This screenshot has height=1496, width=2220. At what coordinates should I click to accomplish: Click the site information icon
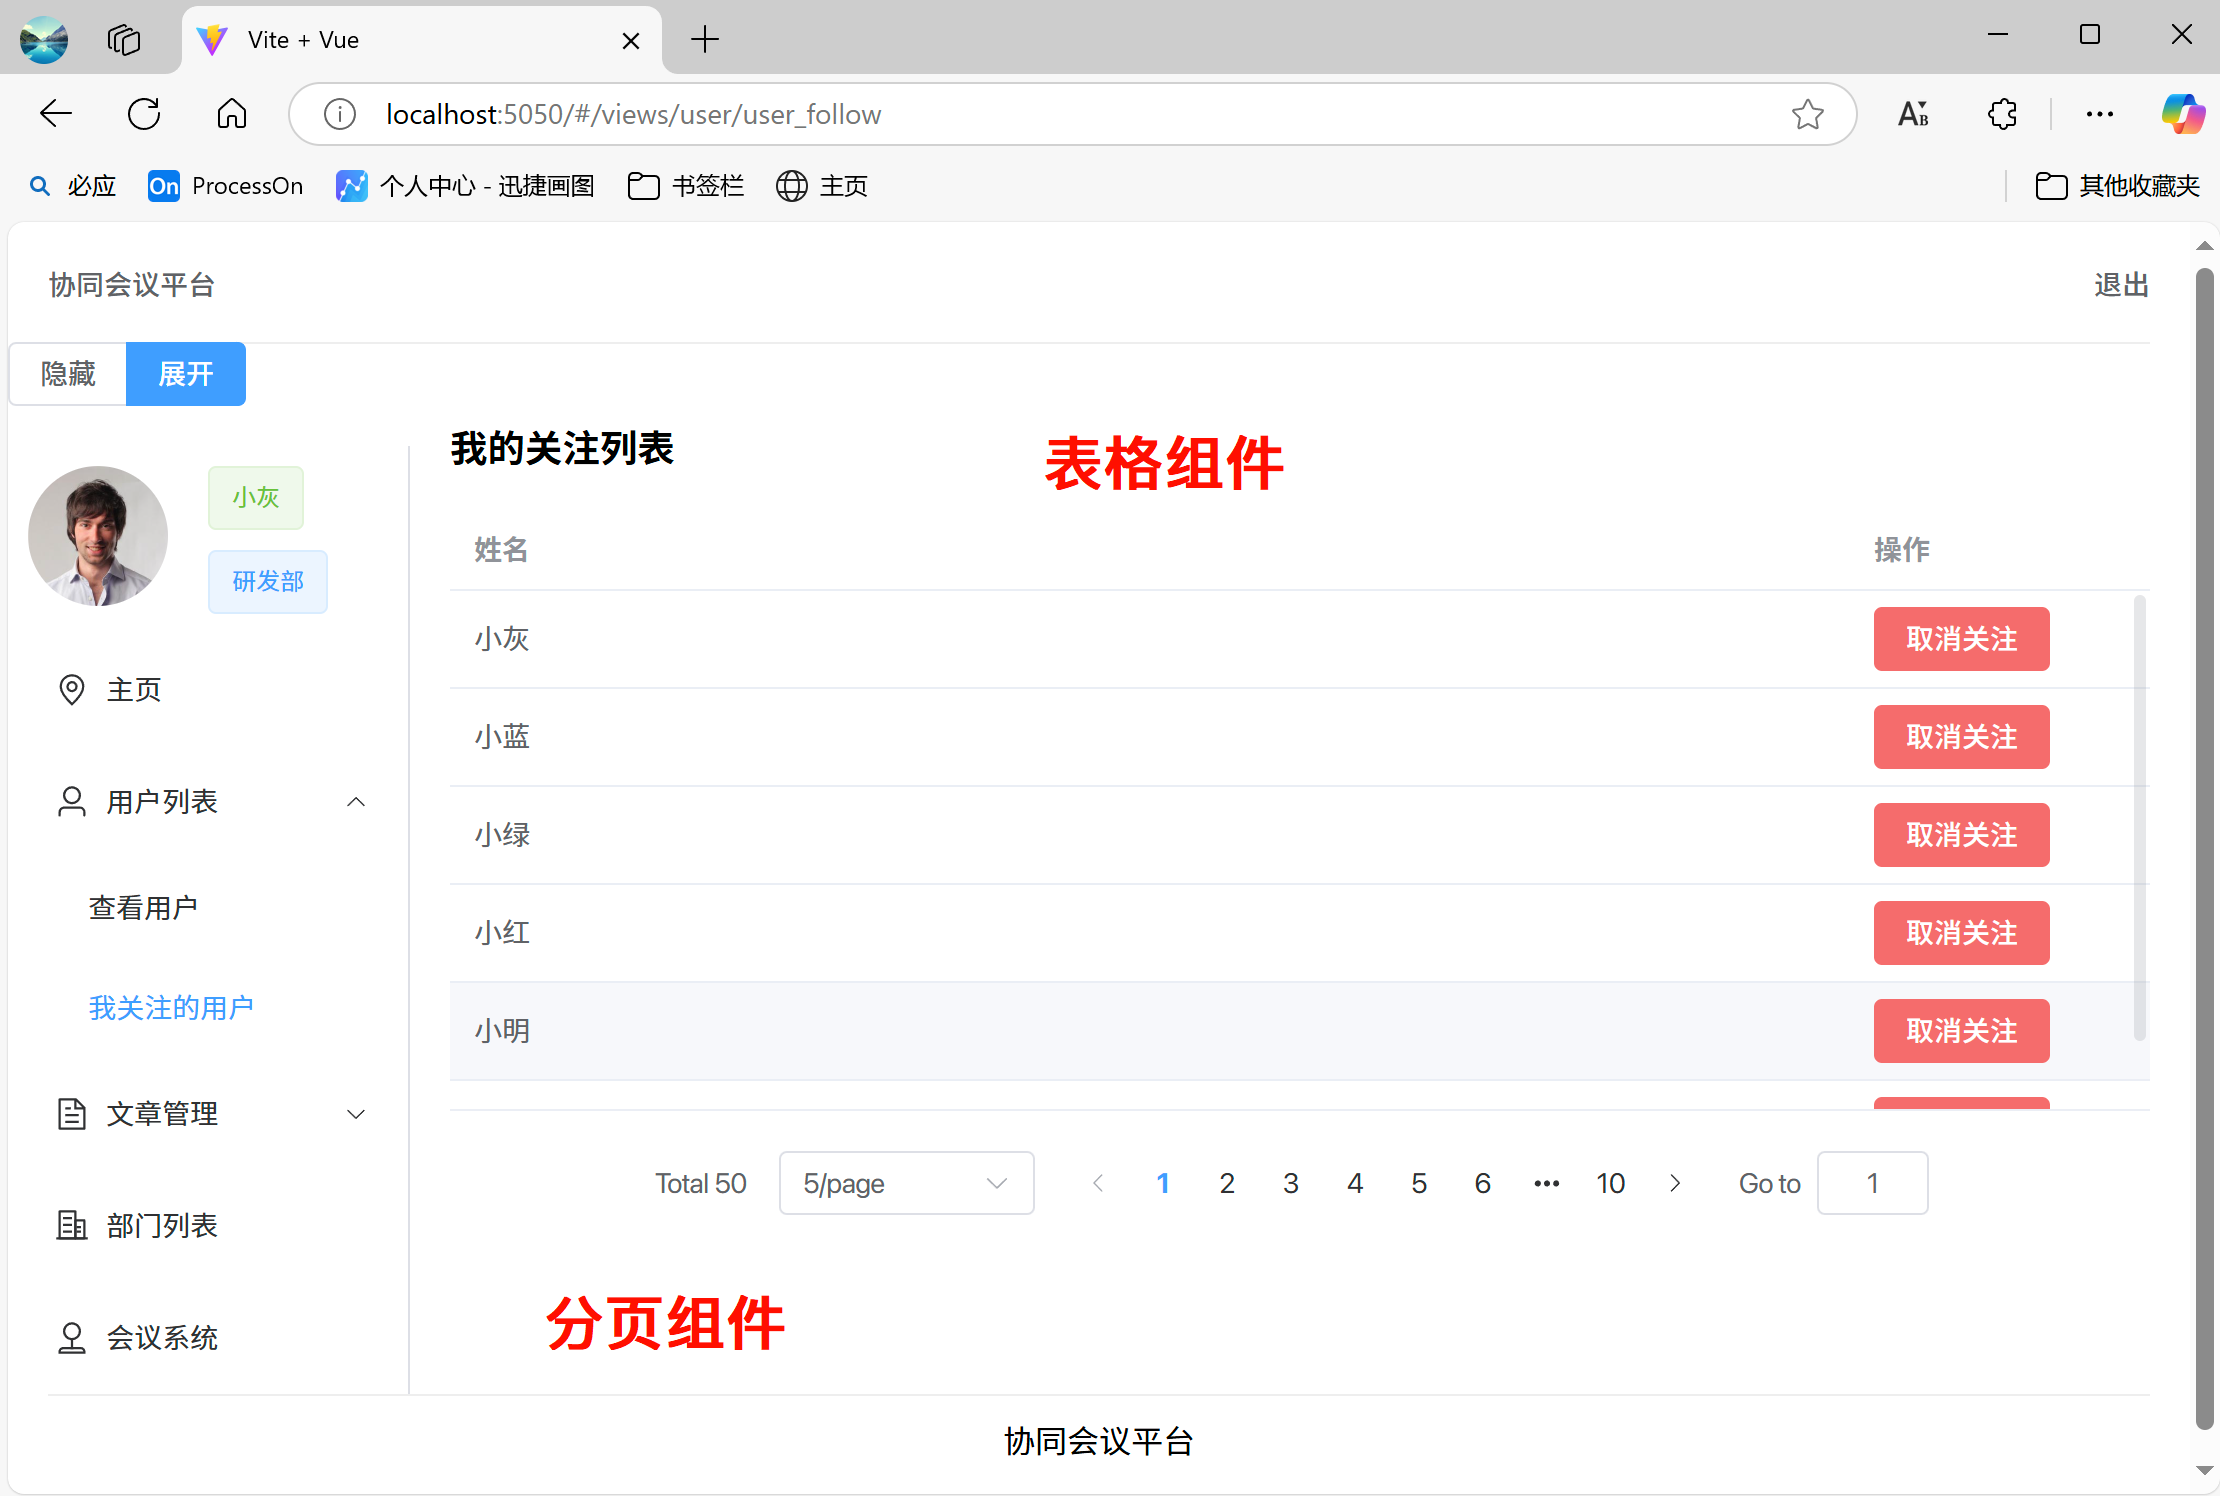click(340, 114)
